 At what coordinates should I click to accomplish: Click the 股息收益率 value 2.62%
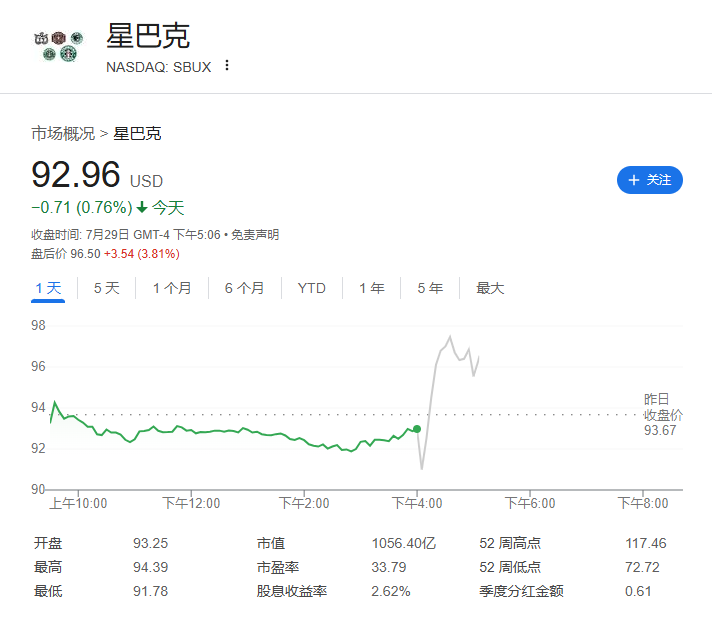point(391,591)
